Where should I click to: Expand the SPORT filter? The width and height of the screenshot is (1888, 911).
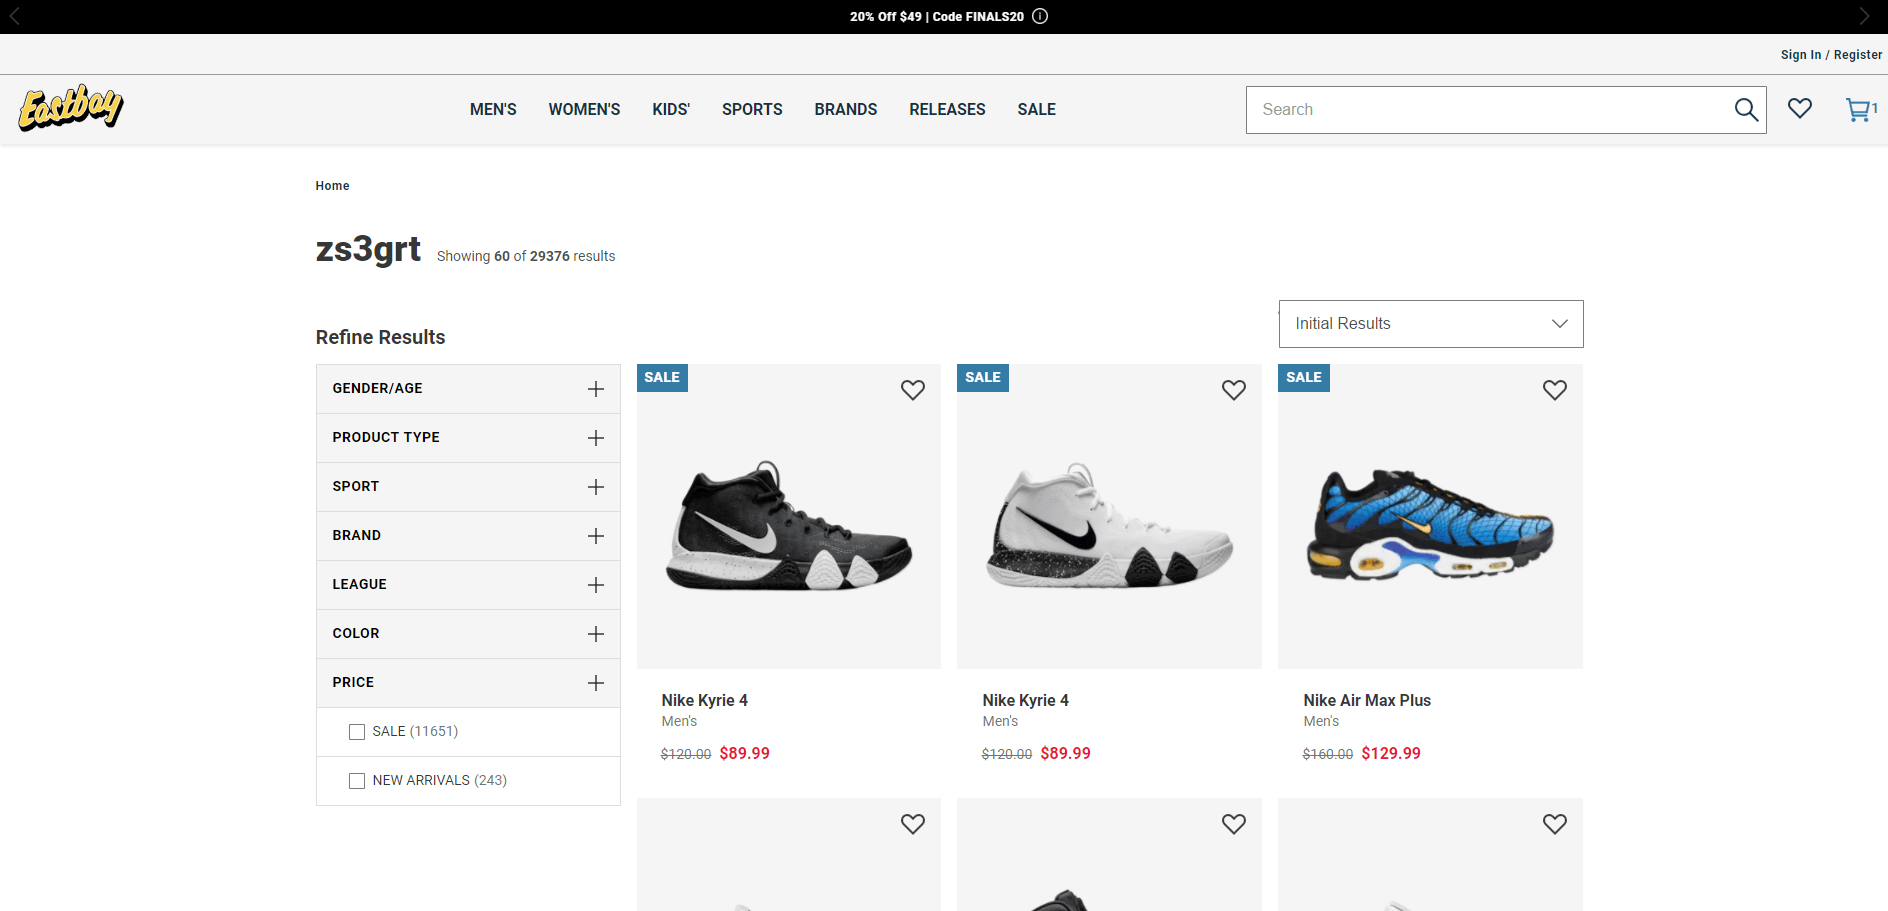point(468,487)
